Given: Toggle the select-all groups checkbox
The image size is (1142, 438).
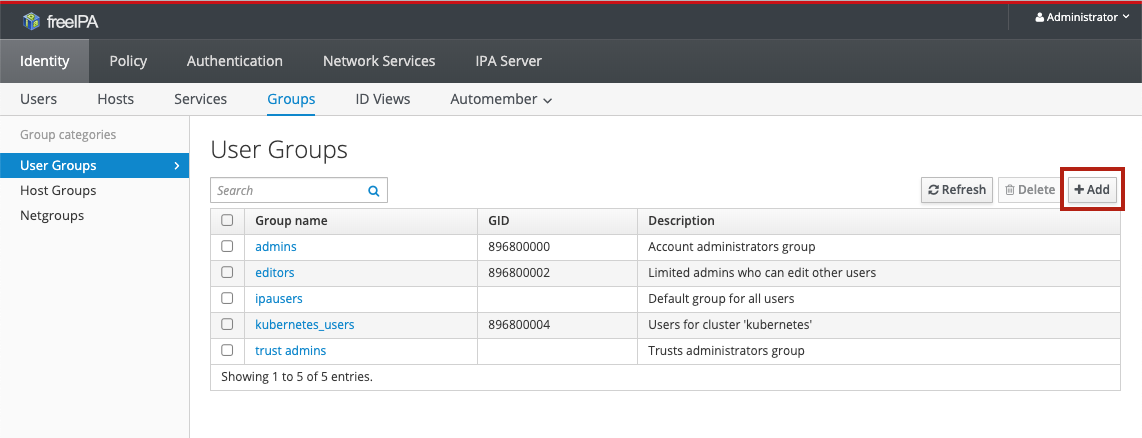Looking at the screenshot, I should 227,220.
